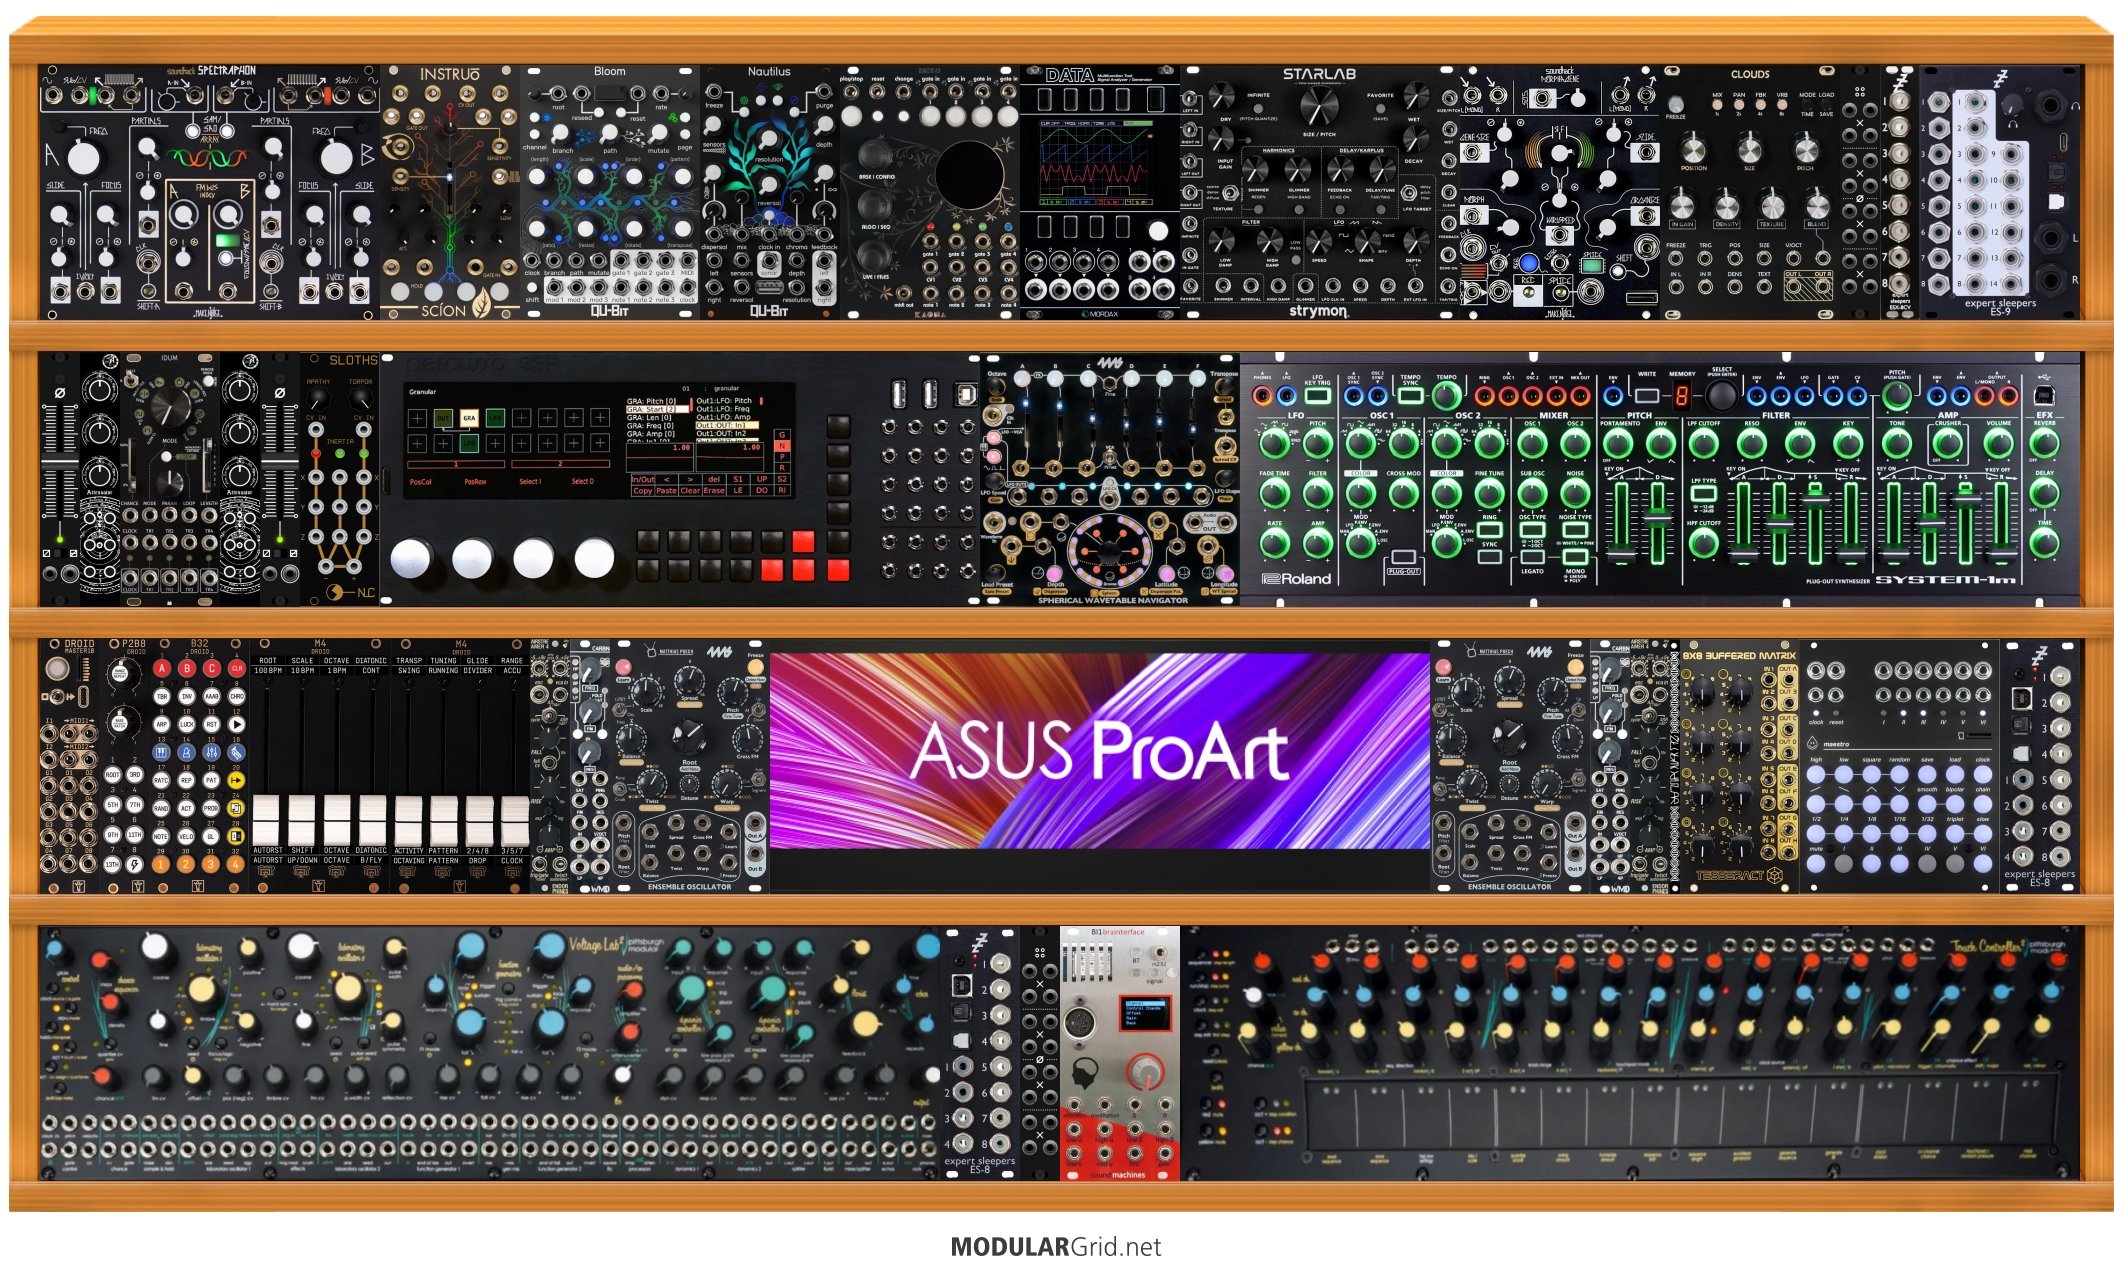Click Paste on the SSP screen
2114x1268 pixels.
pyautogui.click(x=666, y=491)
